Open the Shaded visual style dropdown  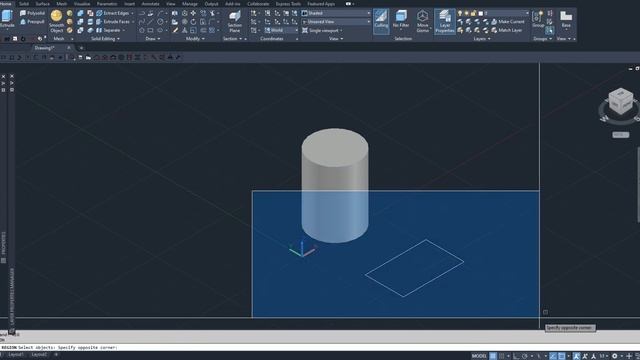pos(336,13)
